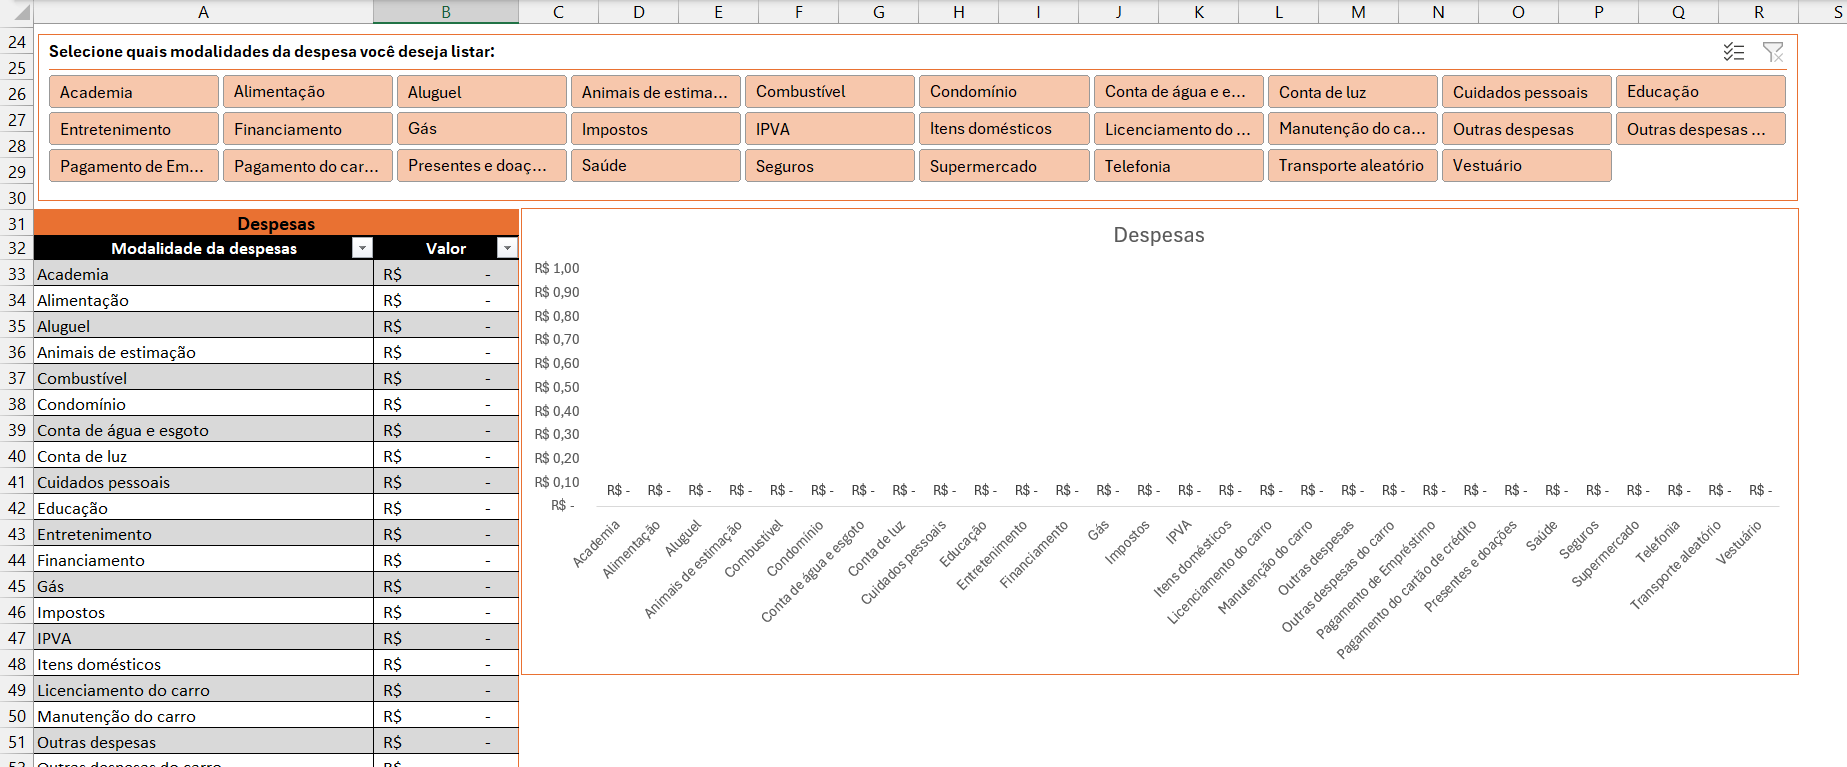
Task: Click the Despesas table title cell
Action: [x=276, y=223]
